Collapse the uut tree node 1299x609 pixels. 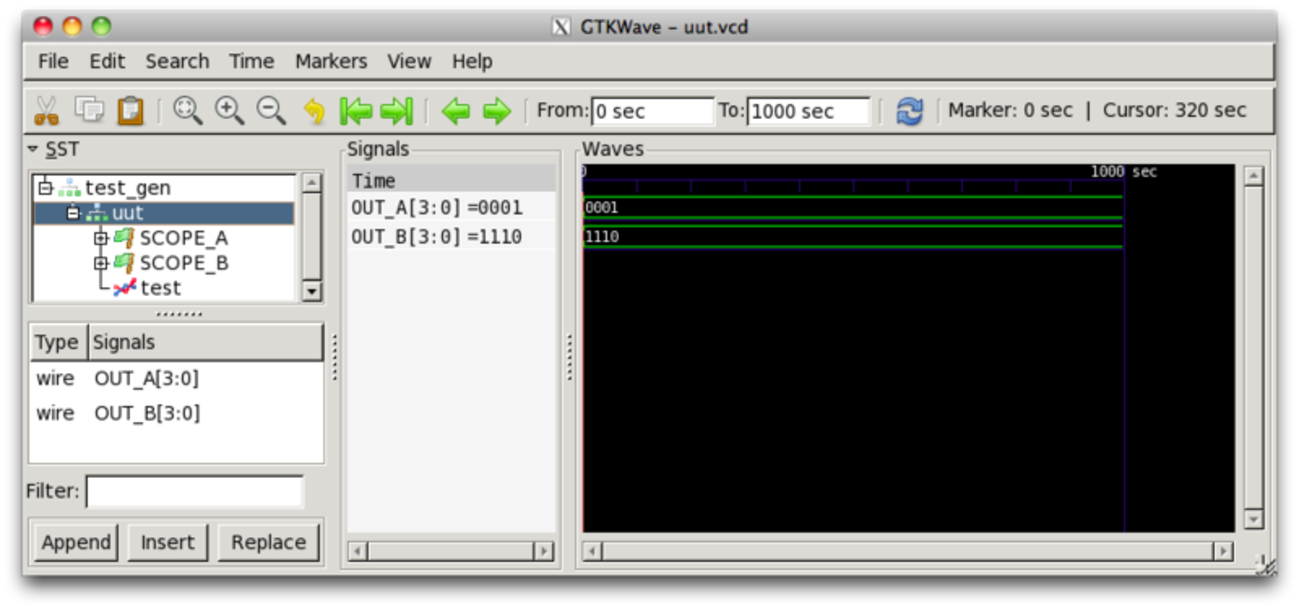[73, 213]
